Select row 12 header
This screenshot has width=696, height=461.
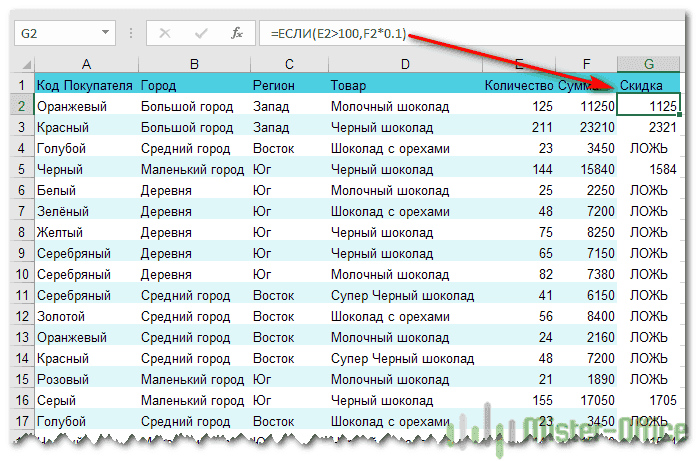click(x=21, y=316)
